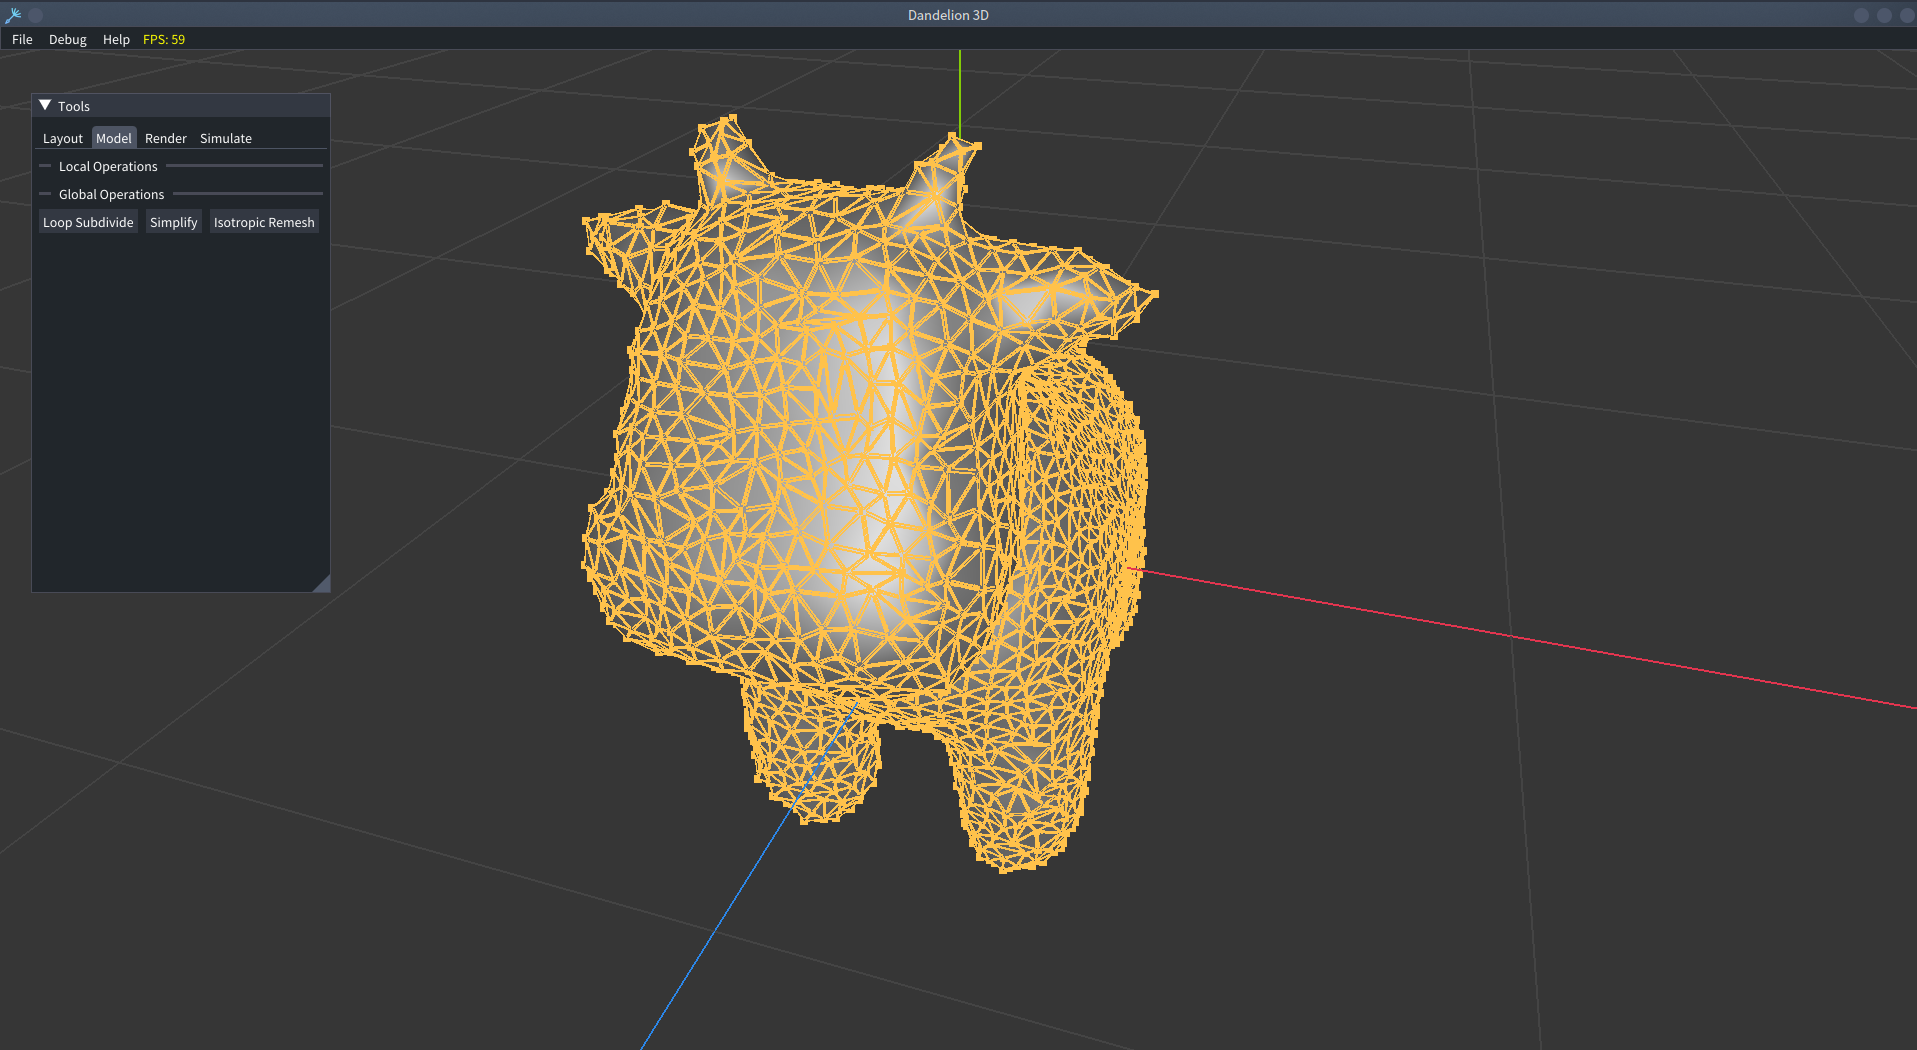Apply Isotropic Remesh
1917x1050 pixels.
[x=264, y=222]
